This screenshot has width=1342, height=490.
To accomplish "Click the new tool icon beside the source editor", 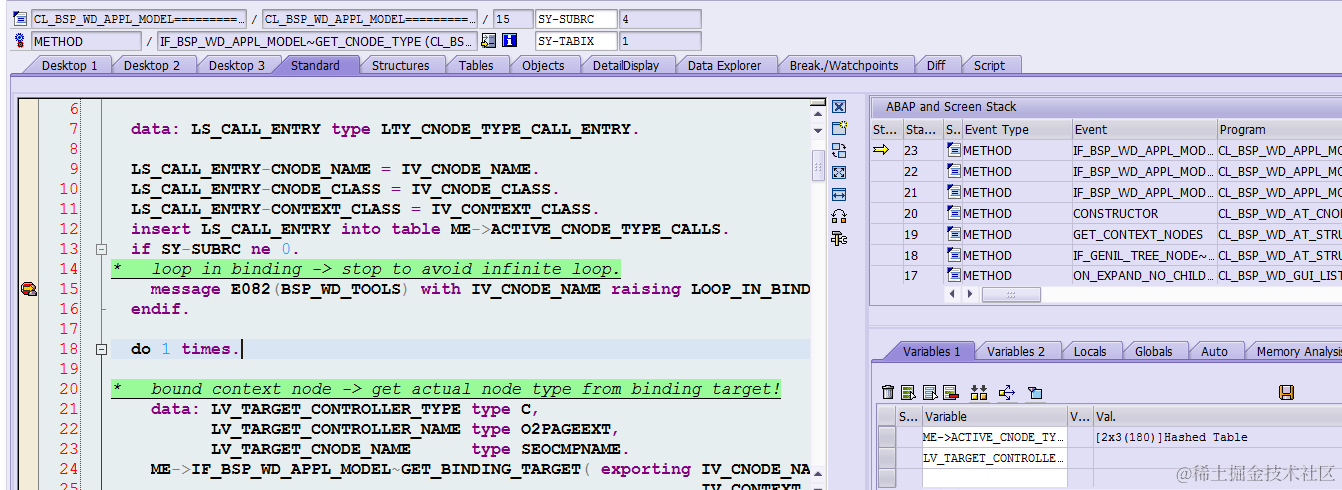I will 839,128.
